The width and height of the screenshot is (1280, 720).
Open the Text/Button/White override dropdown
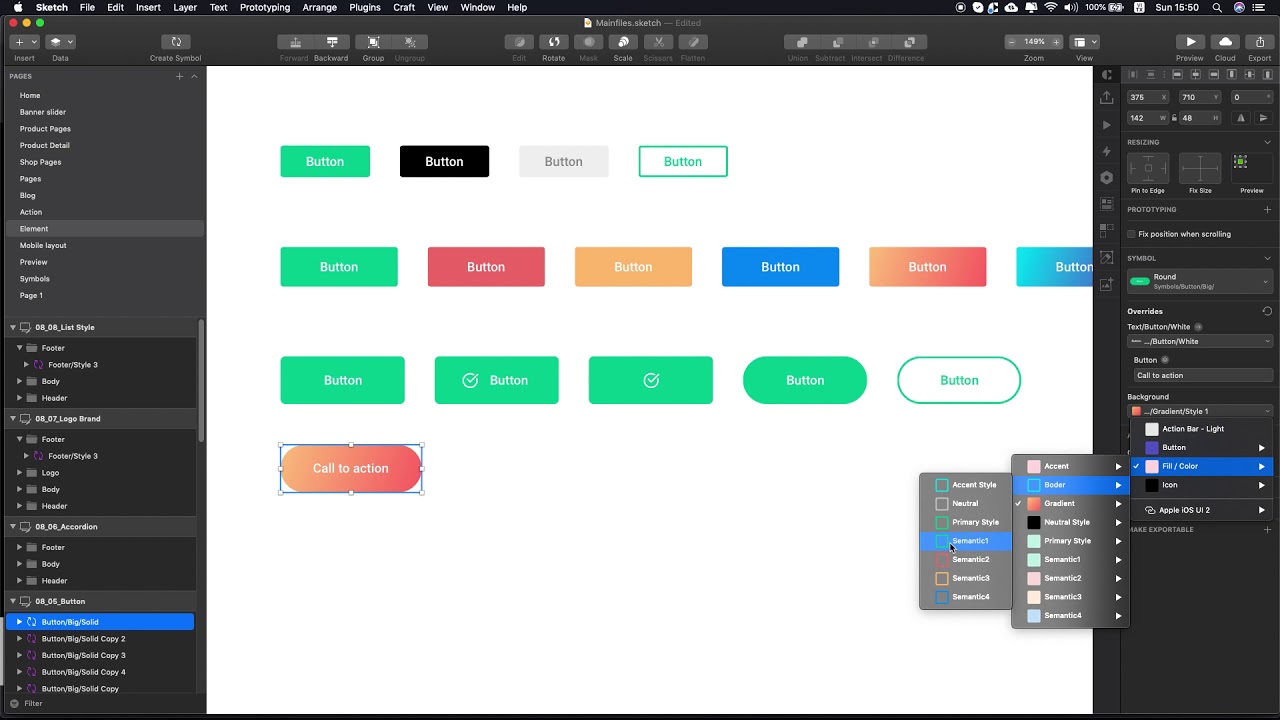pyautogui.click(x=1200, y=341)
